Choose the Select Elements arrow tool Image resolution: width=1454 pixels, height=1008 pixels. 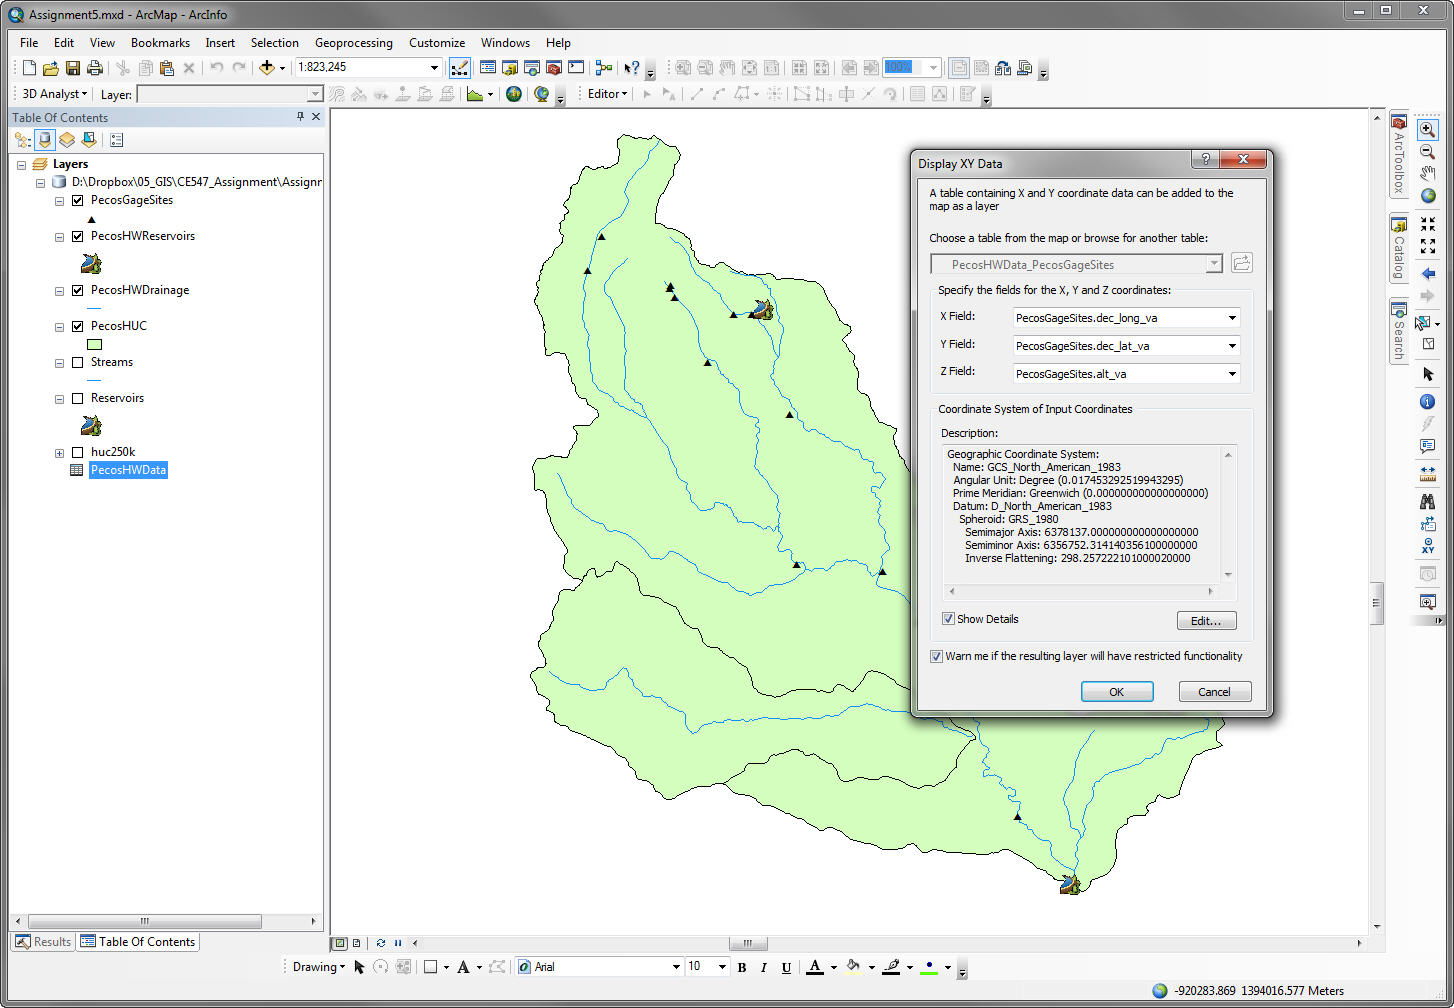(1428, 374)
